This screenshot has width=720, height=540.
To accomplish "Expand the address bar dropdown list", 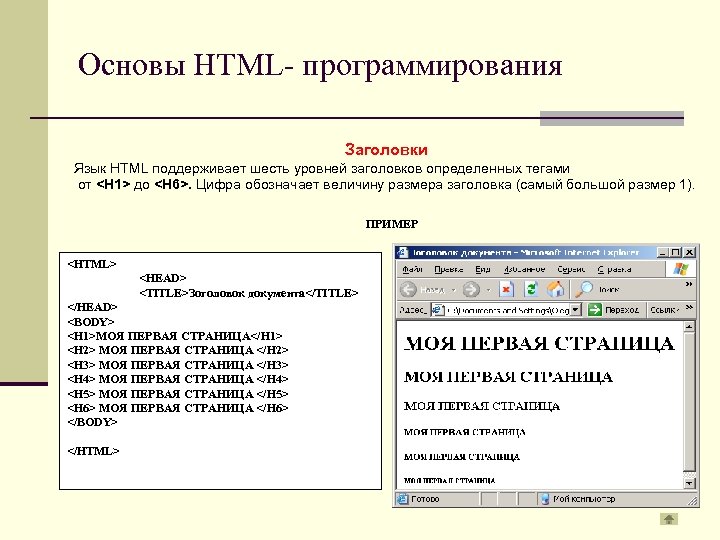I will [x=576, y=310].
